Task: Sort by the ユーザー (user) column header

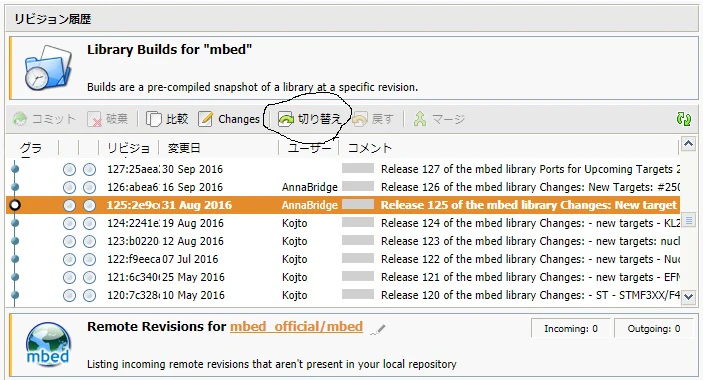Action: tap(308, 148)
